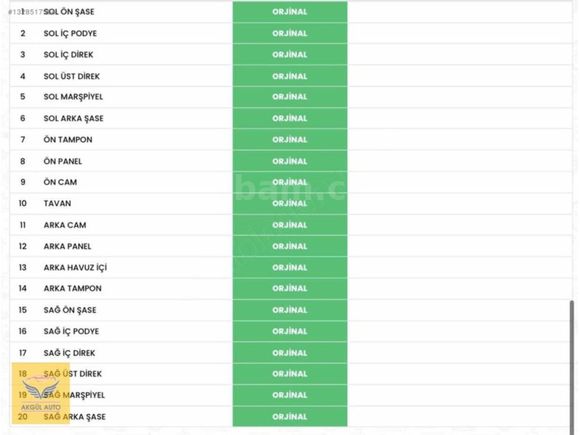Select the SAĞ ÖN ŞASE row
Screen dimensions: 580x435
291,310
